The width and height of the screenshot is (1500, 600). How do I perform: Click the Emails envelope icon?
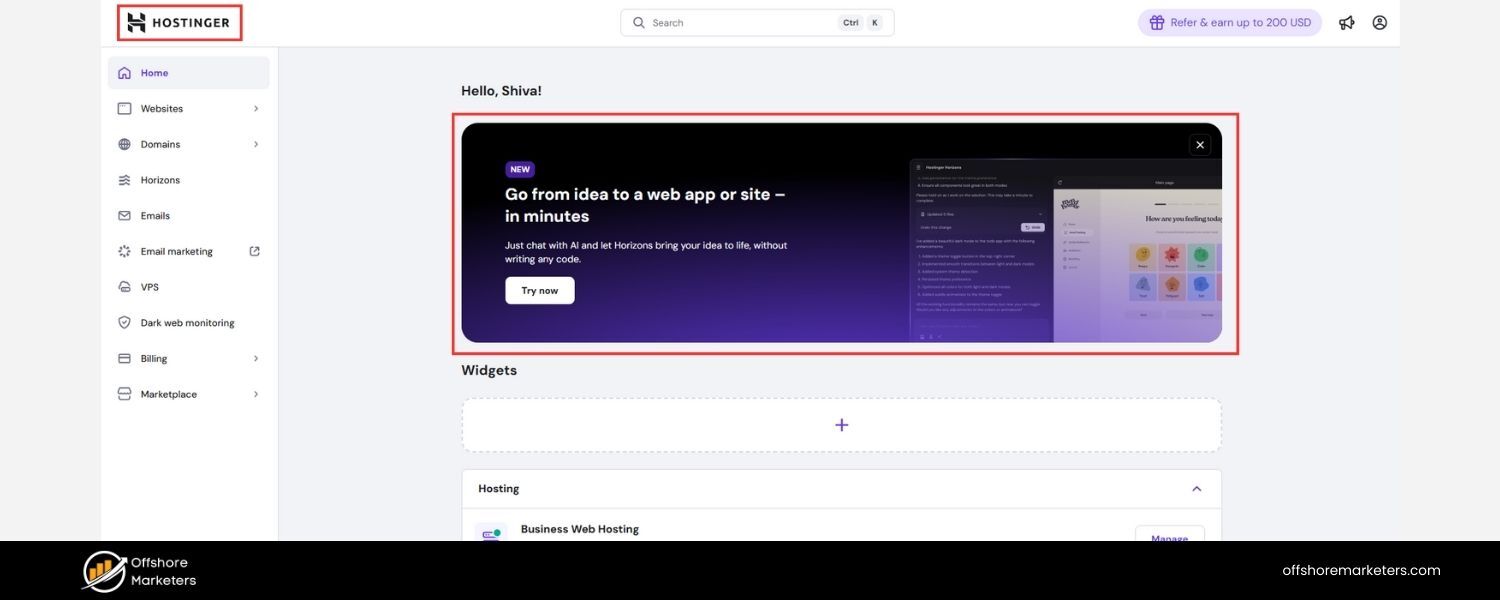point(125,216)
